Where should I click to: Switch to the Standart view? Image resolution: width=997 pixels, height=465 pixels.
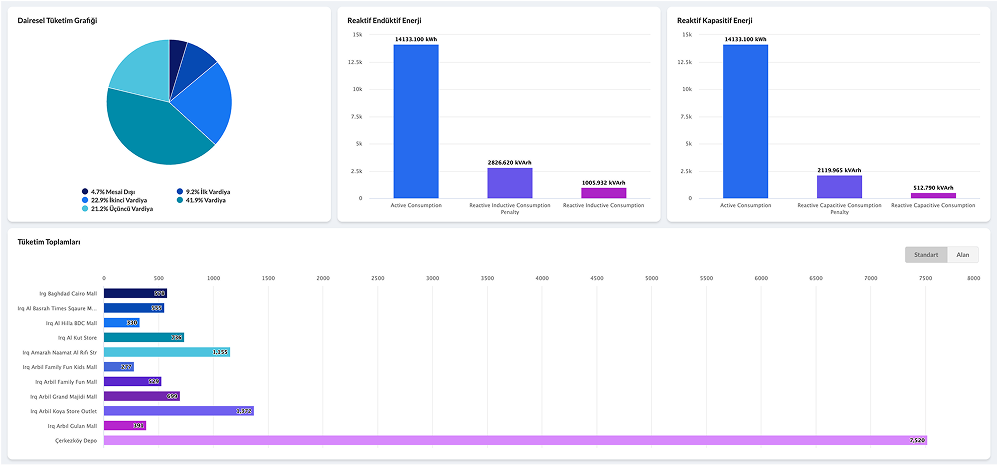[925, 255]
